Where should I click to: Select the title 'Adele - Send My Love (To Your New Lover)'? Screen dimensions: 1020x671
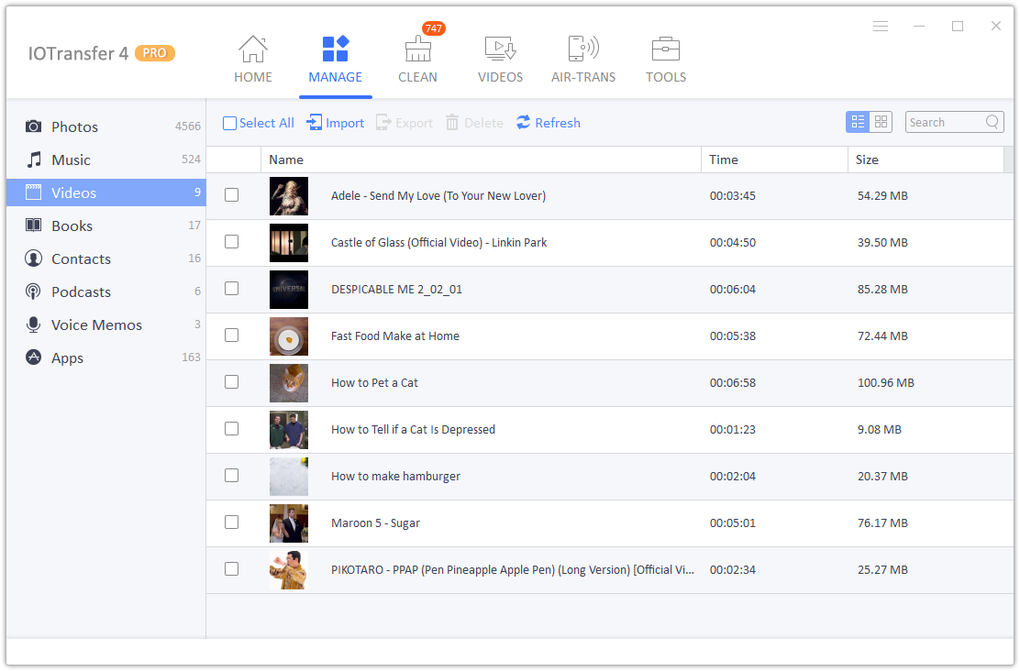[x=438, y=196]
